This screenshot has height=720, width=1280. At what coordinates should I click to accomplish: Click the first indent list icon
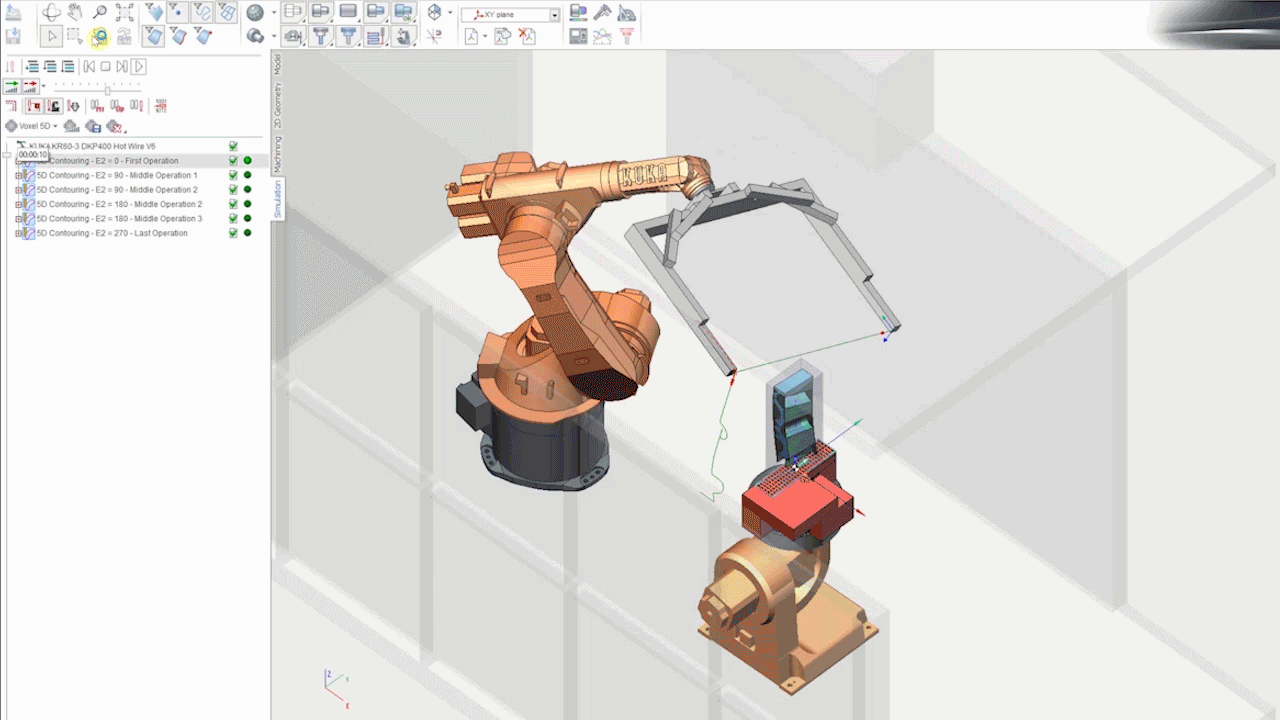(32, 66)
